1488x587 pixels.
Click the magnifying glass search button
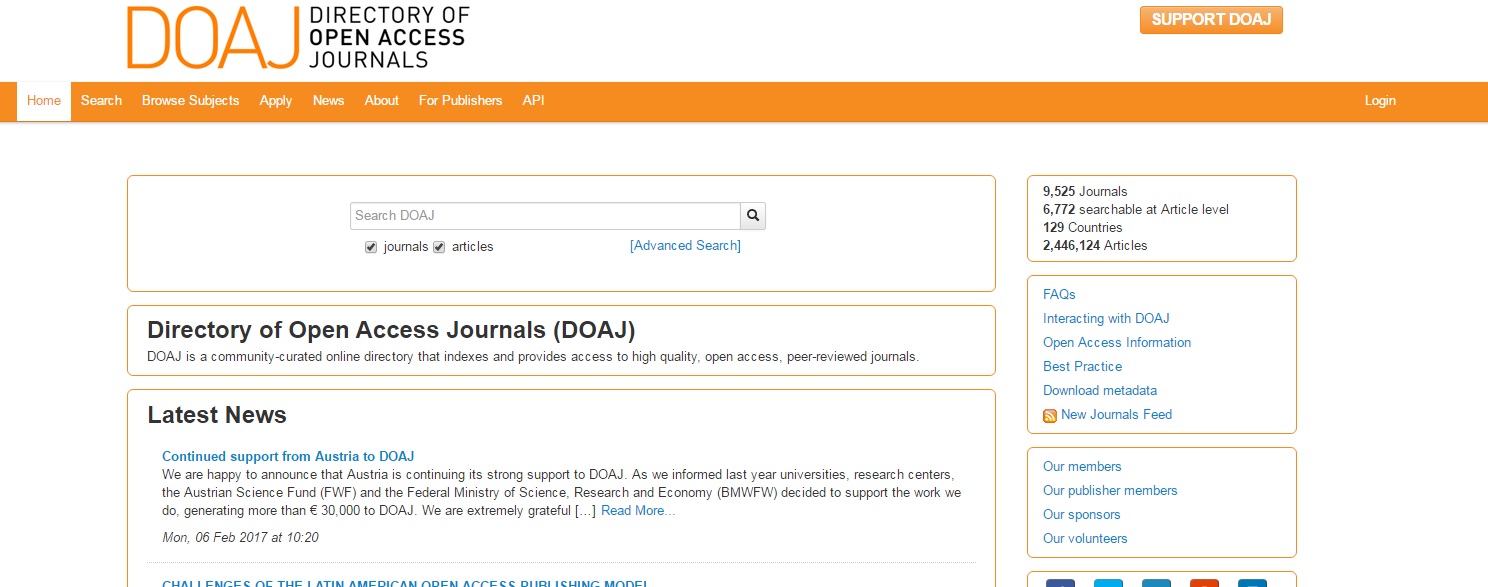point(753,216)
